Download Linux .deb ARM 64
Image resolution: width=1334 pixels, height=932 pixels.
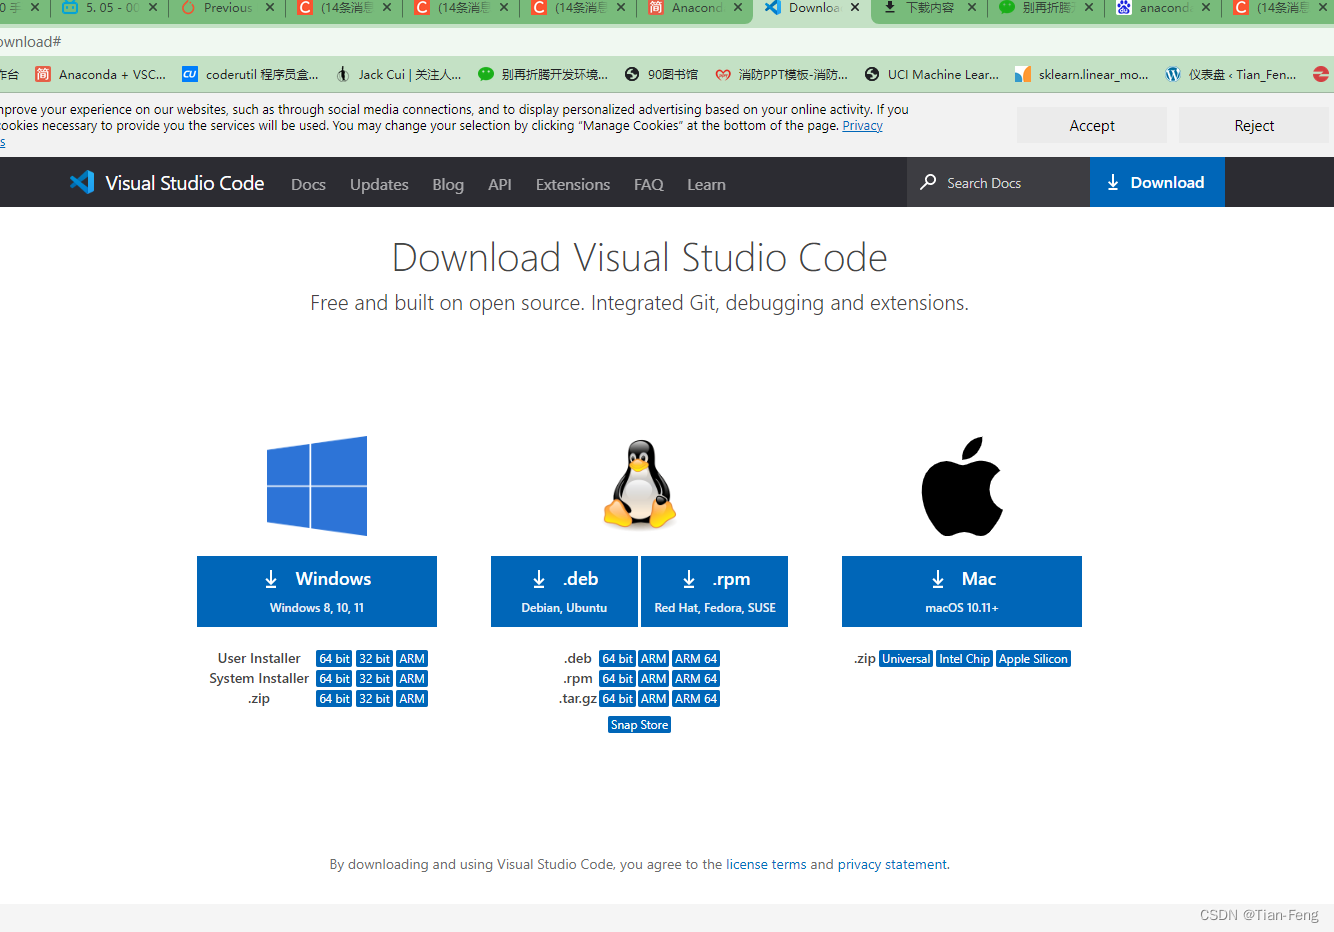click(696, 658)
